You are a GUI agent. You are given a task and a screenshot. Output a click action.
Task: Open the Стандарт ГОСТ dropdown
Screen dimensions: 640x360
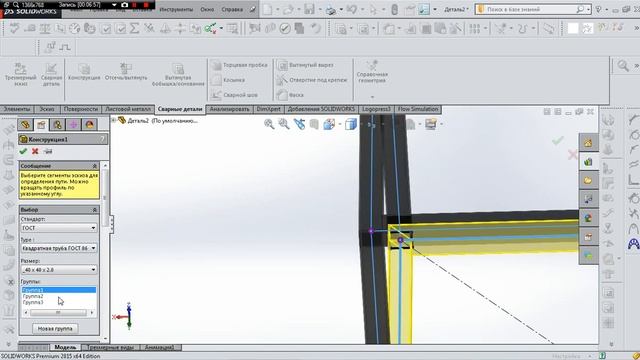(59, 228)
